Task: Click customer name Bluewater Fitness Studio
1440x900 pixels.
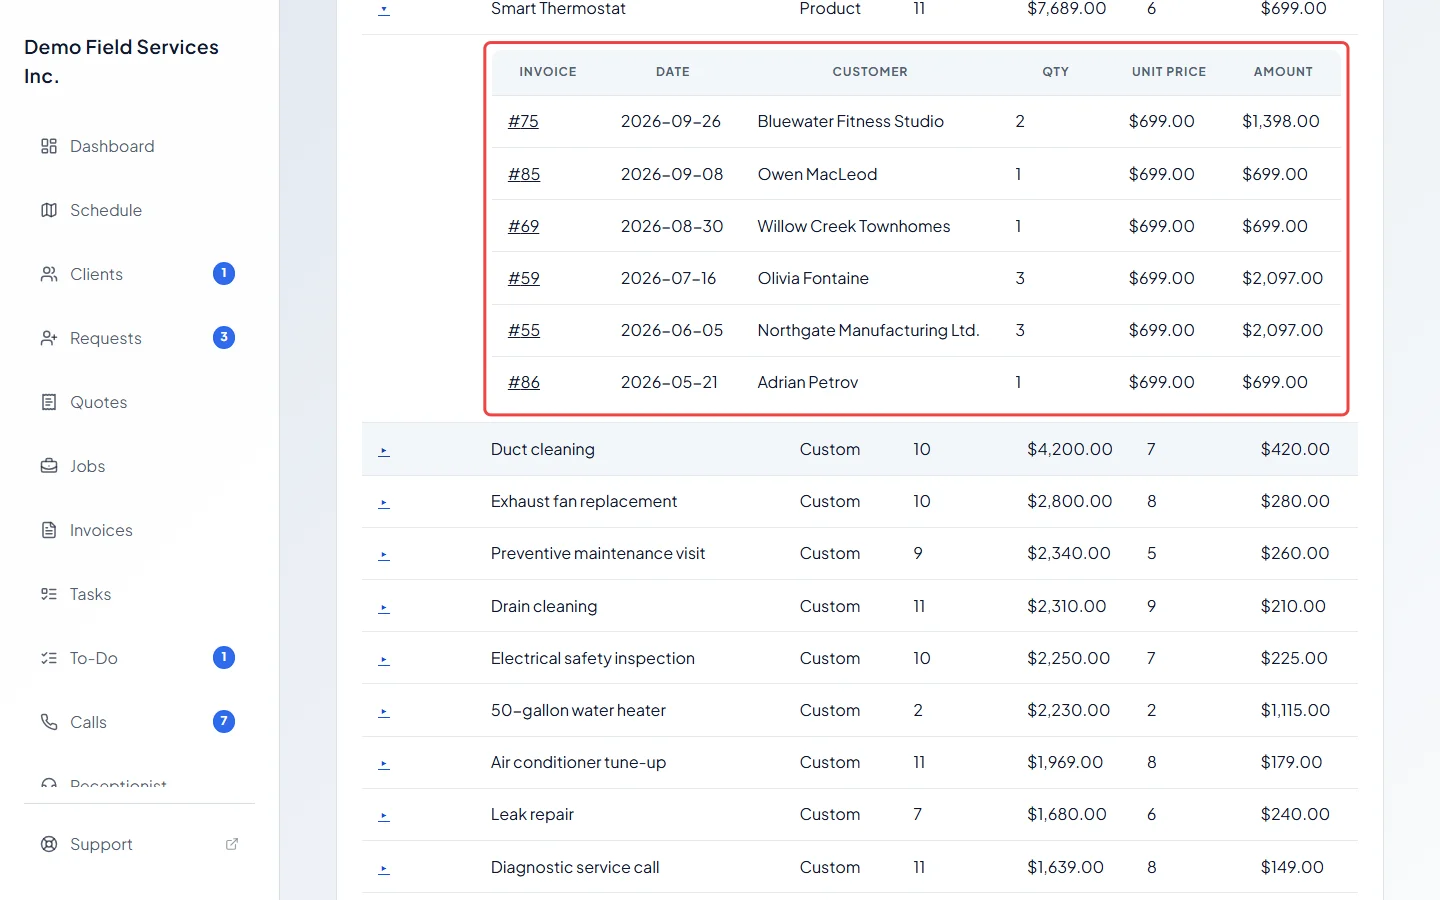Action: [851, 121]
